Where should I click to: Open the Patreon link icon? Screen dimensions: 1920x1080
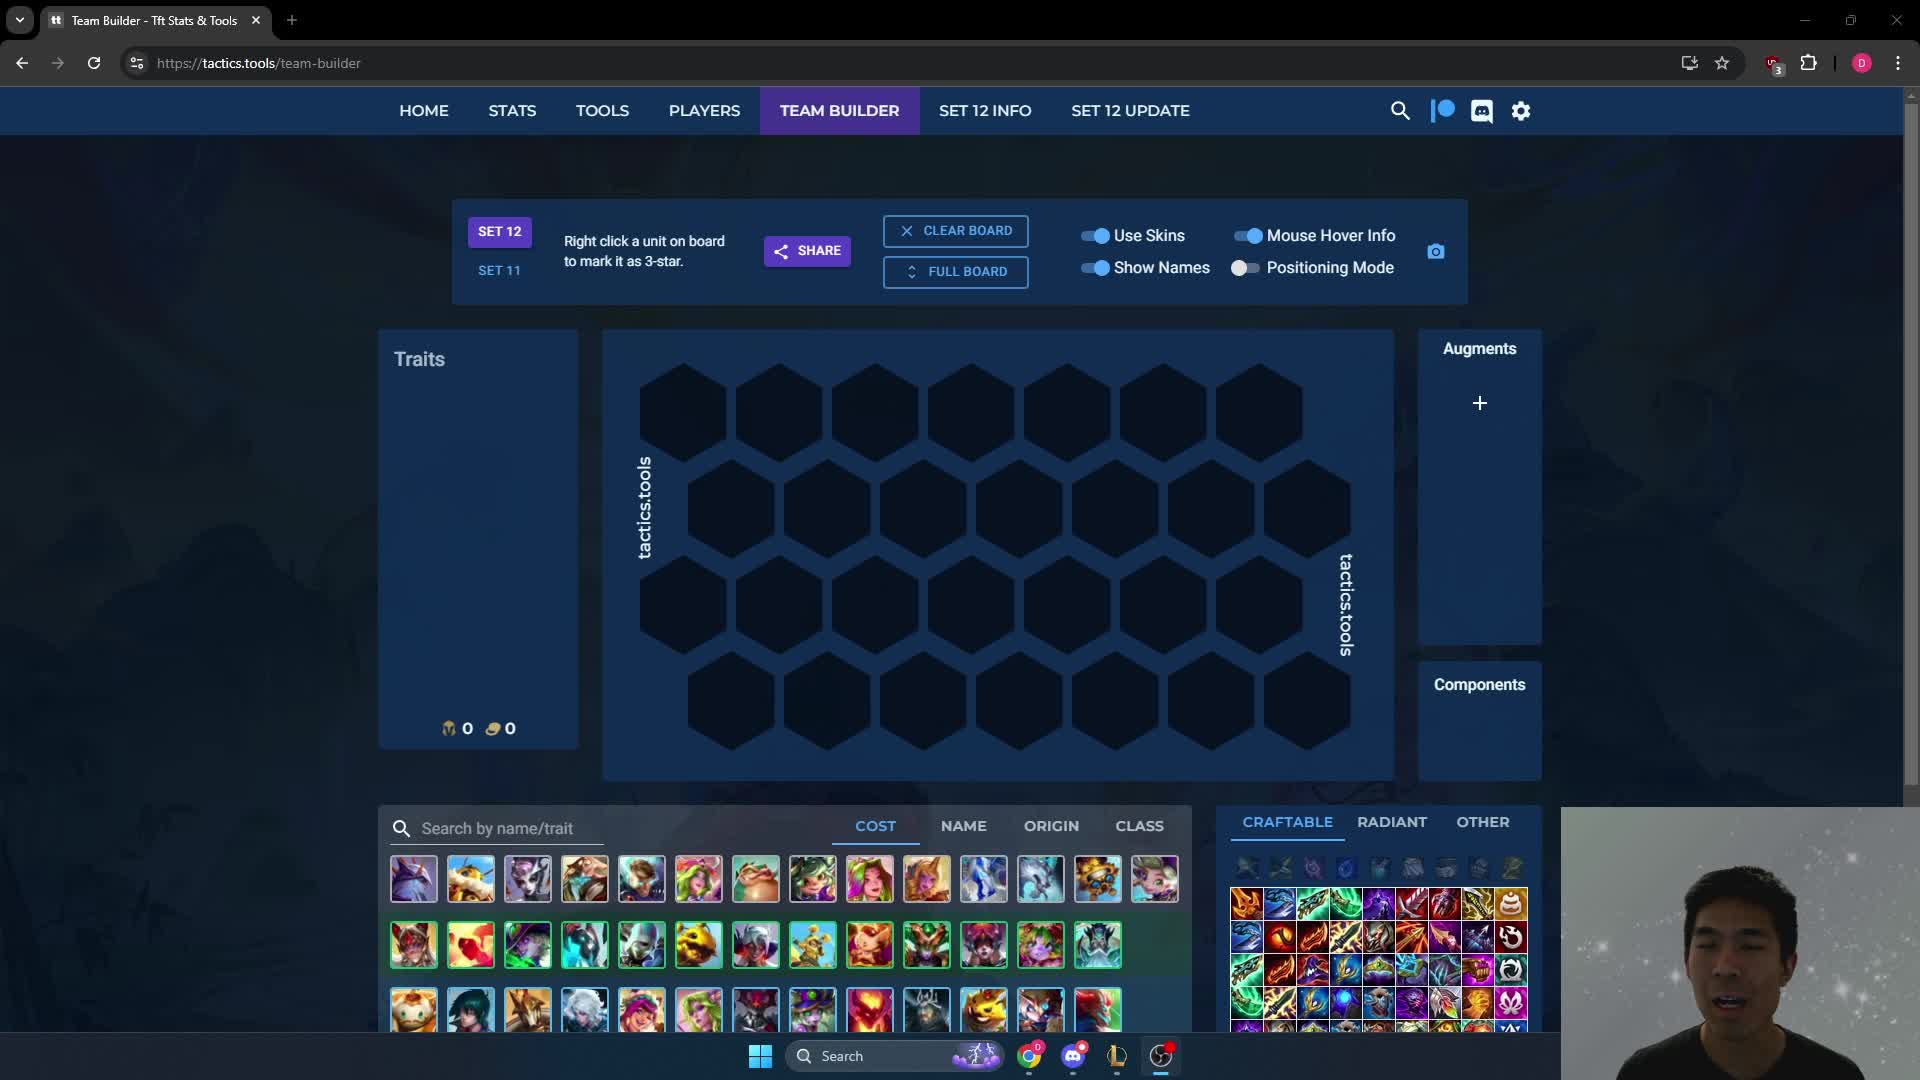point(1442,111)
